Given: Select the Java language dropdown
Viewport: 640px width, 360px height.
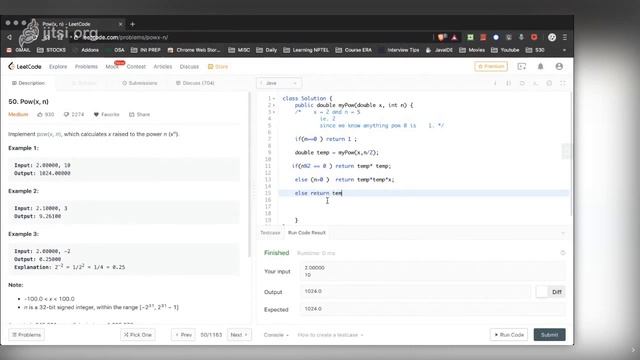Looking at the screenshot, I should point(279,83).
